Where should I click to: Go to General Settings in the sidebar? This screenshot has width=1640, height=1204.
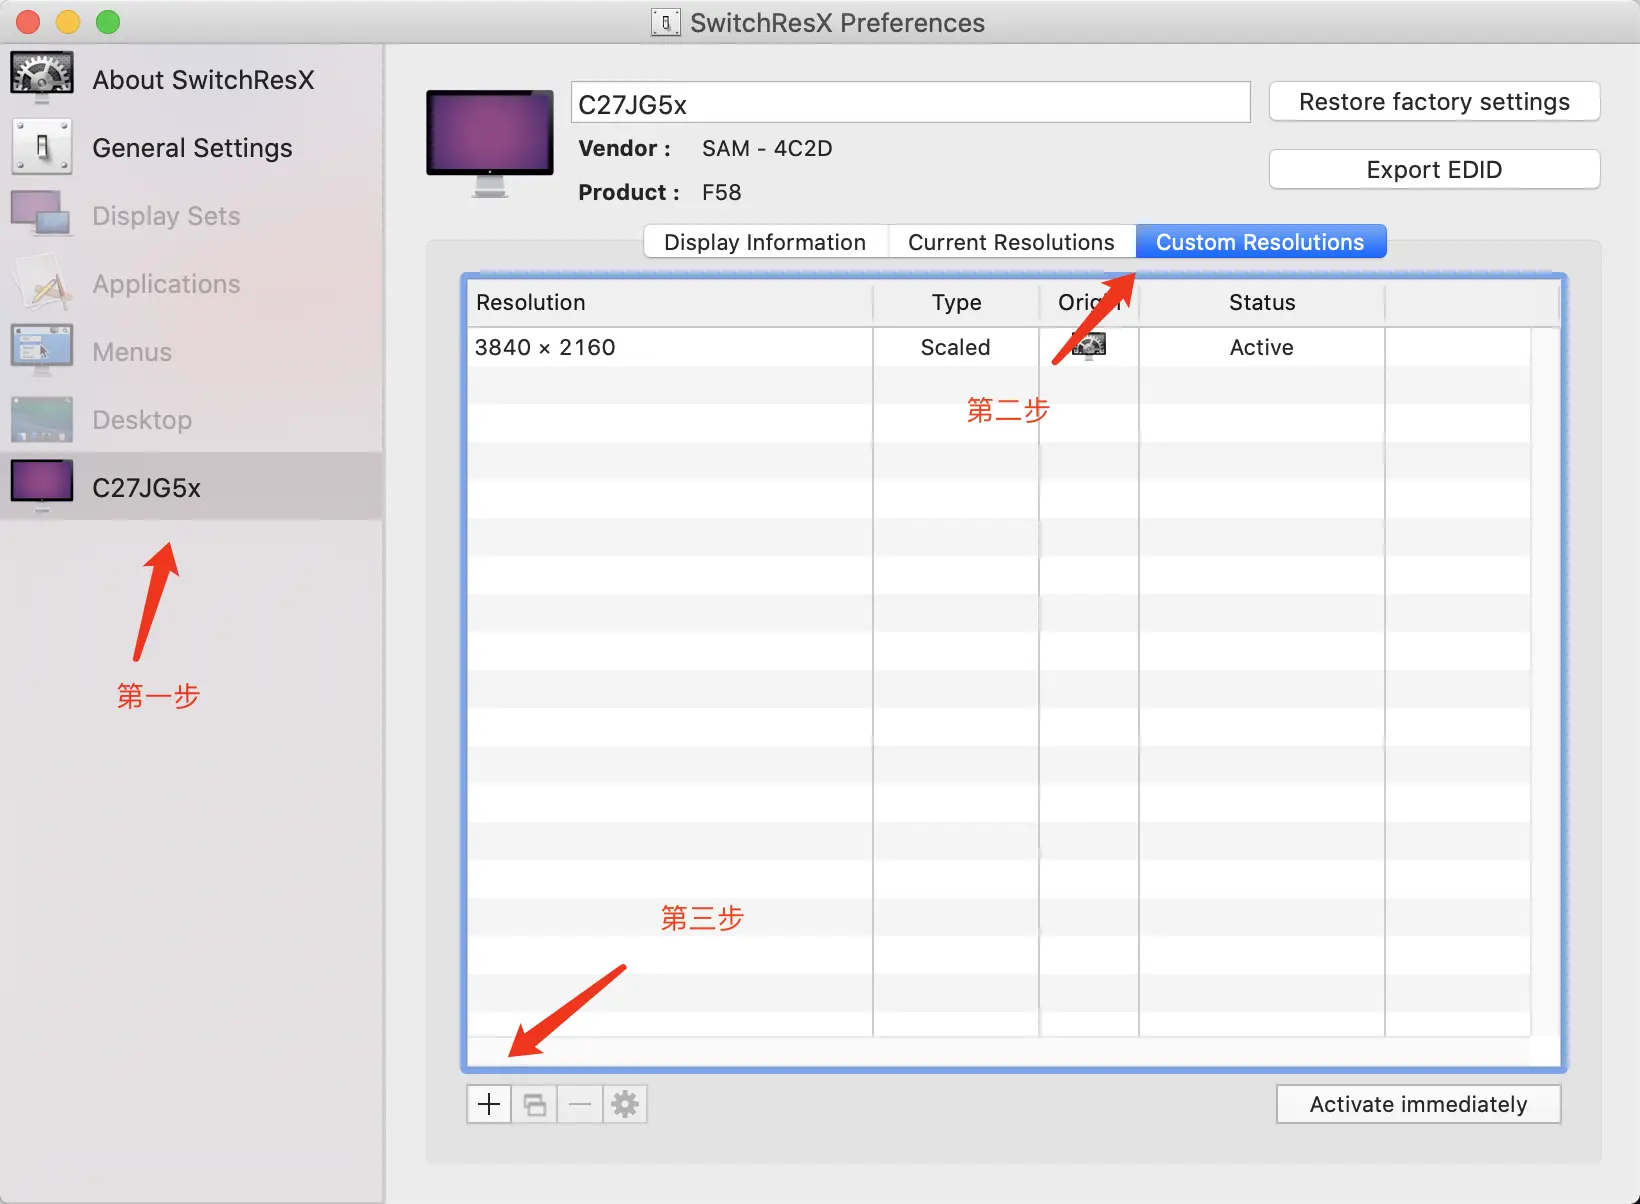point(192,148)
